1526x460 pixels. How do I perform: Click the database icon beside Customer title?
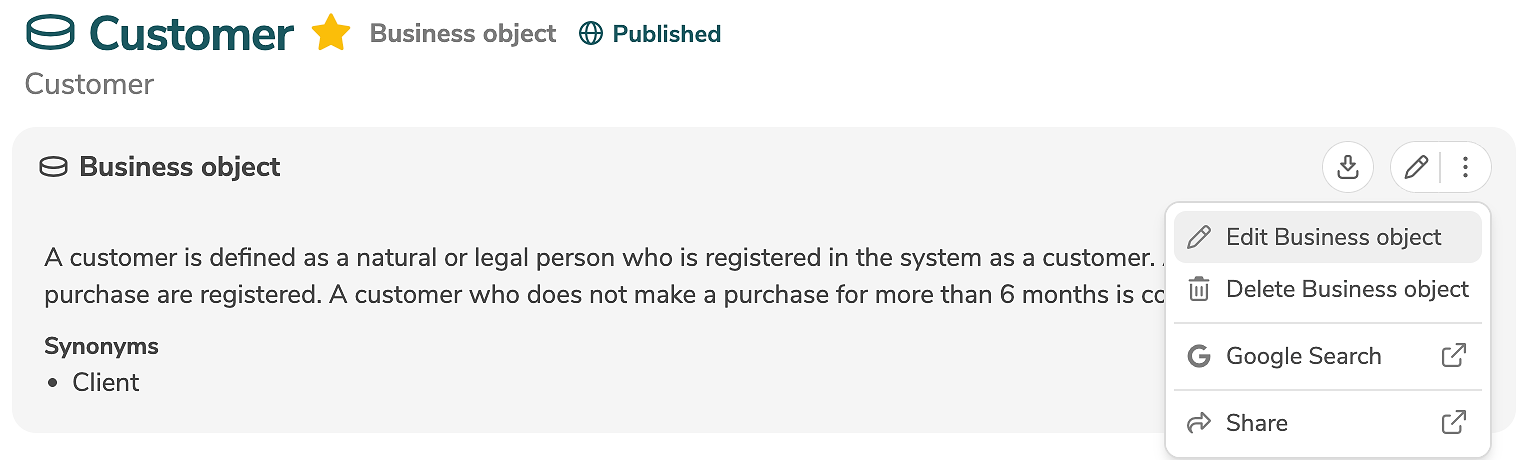point(51,34)
